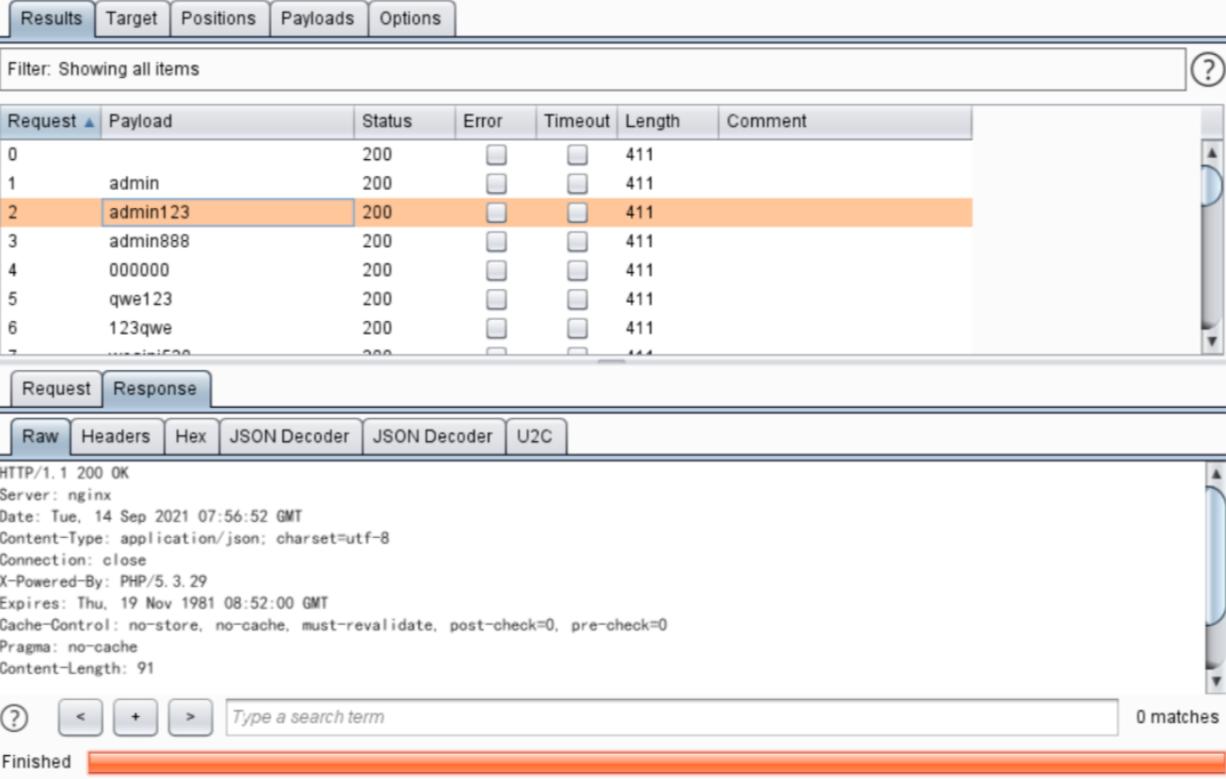The image size is (1226, 779).
Task: Switch to the Request message tab
Action: [x=56, y=389]
